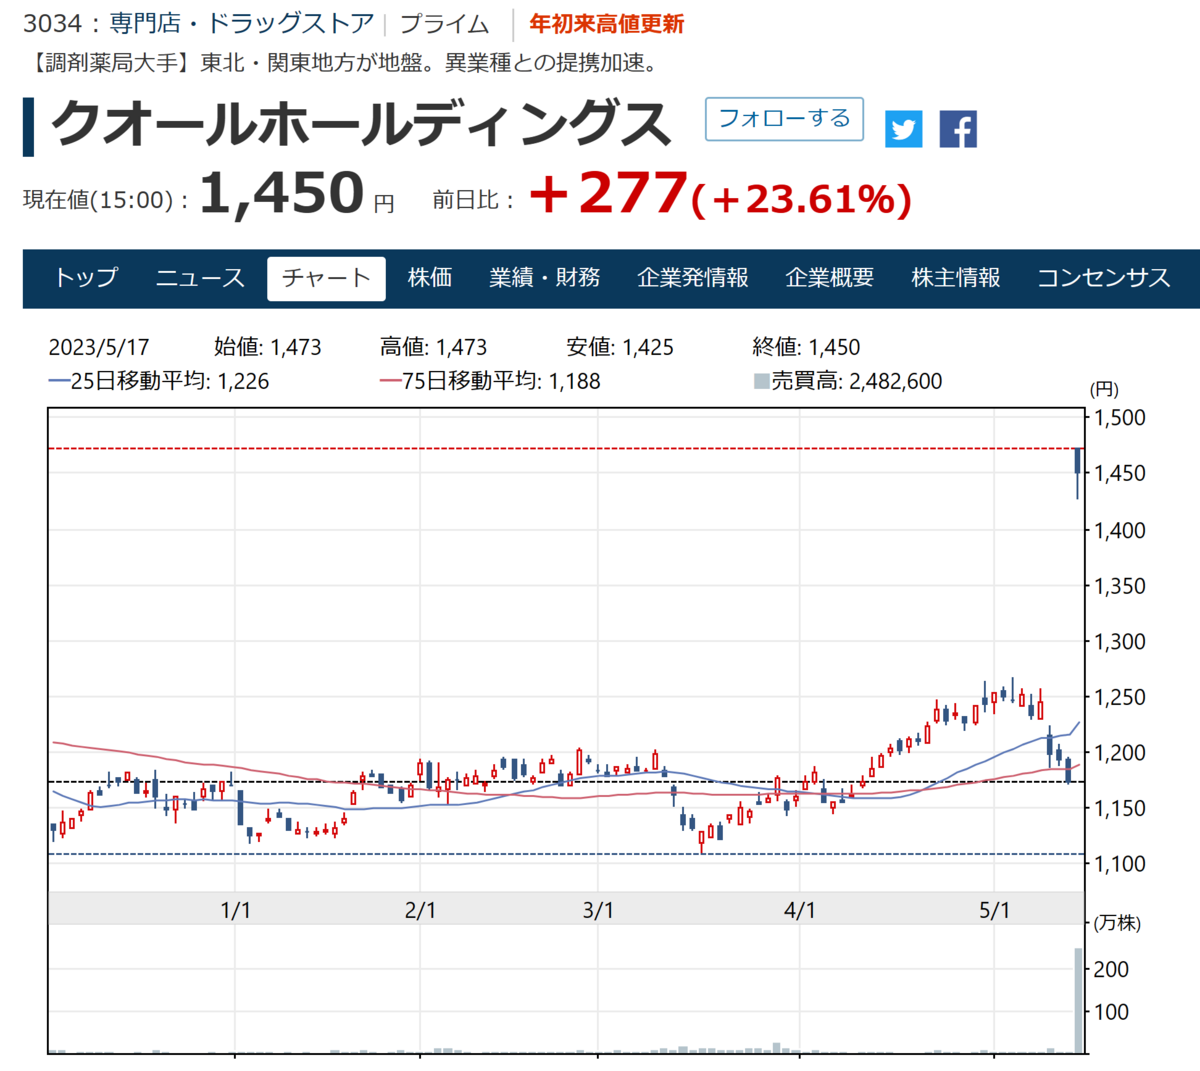Click the 1/1 date axis label
1200x1071 pixels.
tap(235, 910)
